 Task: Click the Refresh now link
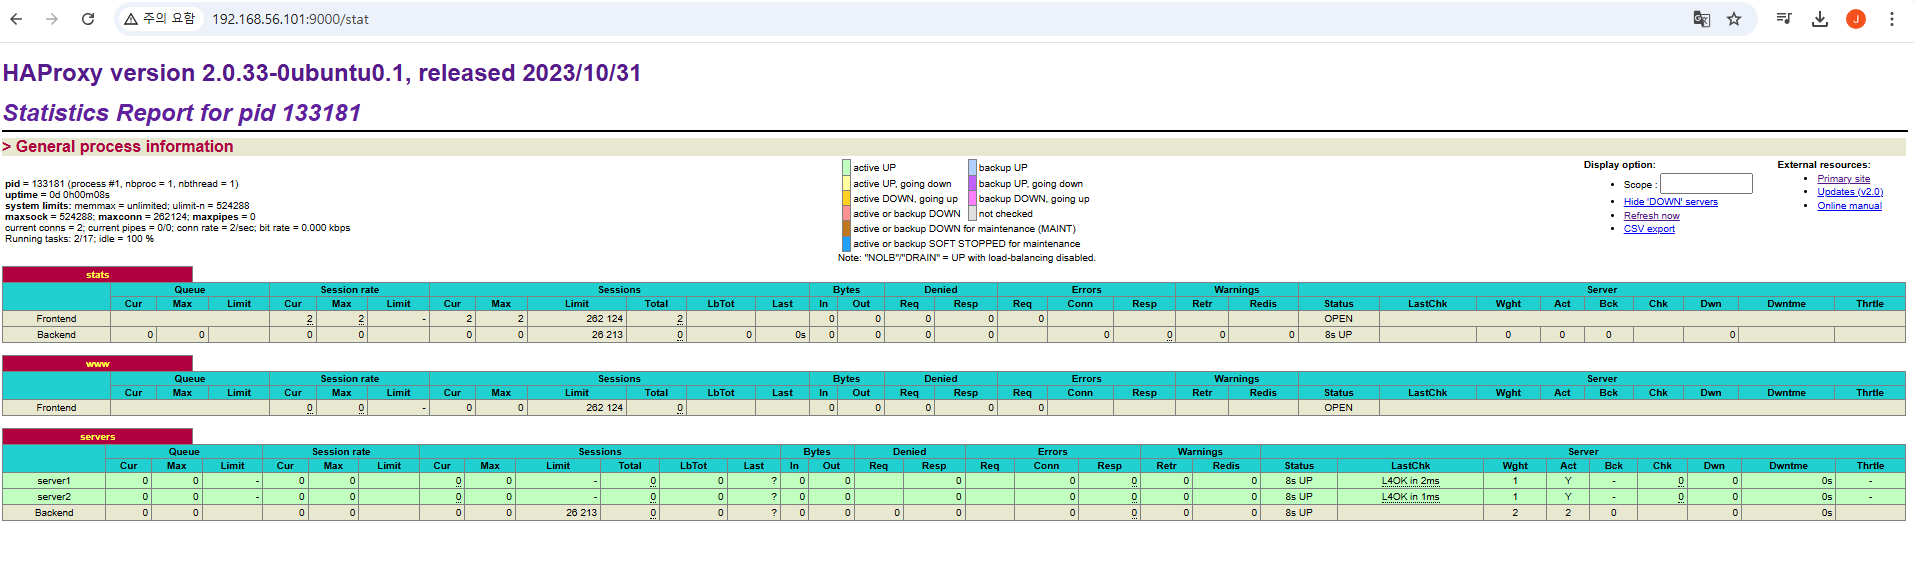[1651, 216]
